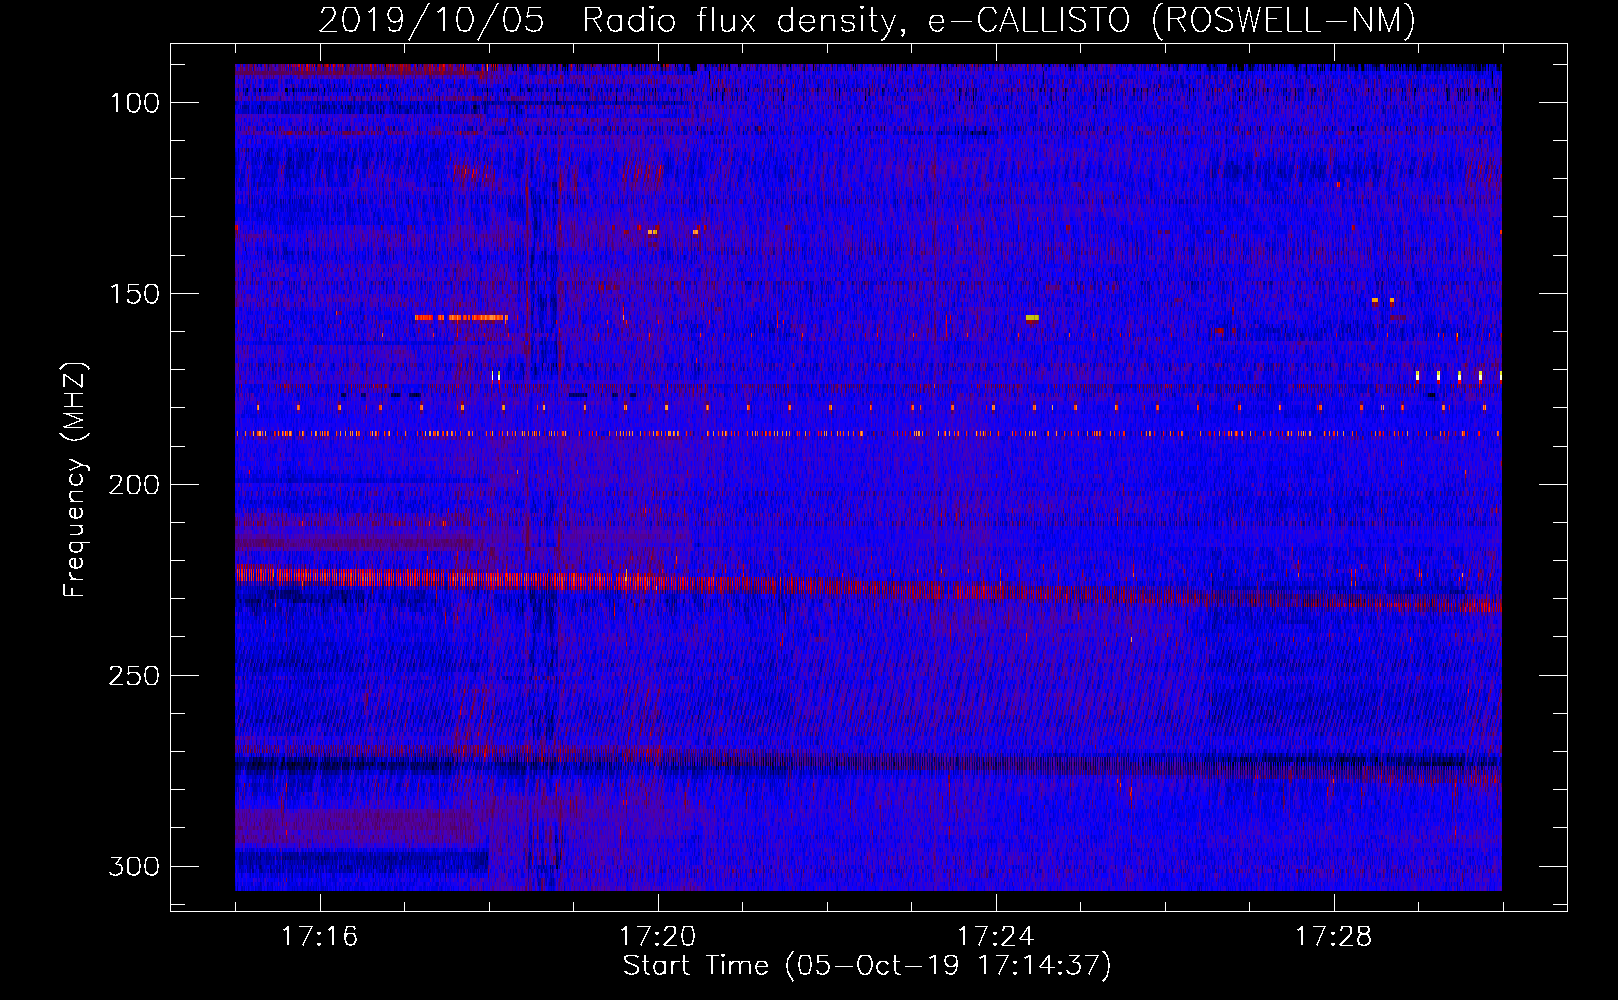Click the 300 frequency tick label
The width and height of the screenshot is (1618, 1000).
tap(134, 866)
